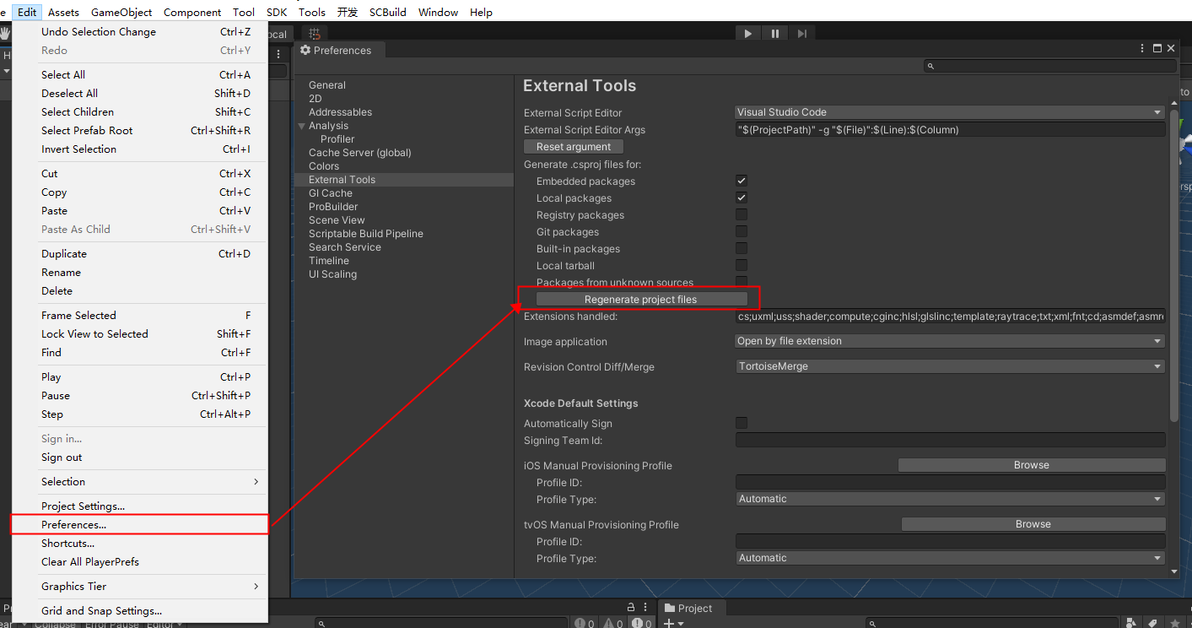This screenshot has height=628, width=1192.
Task: Toggle Console error count icon
Action: coord(642,623)
